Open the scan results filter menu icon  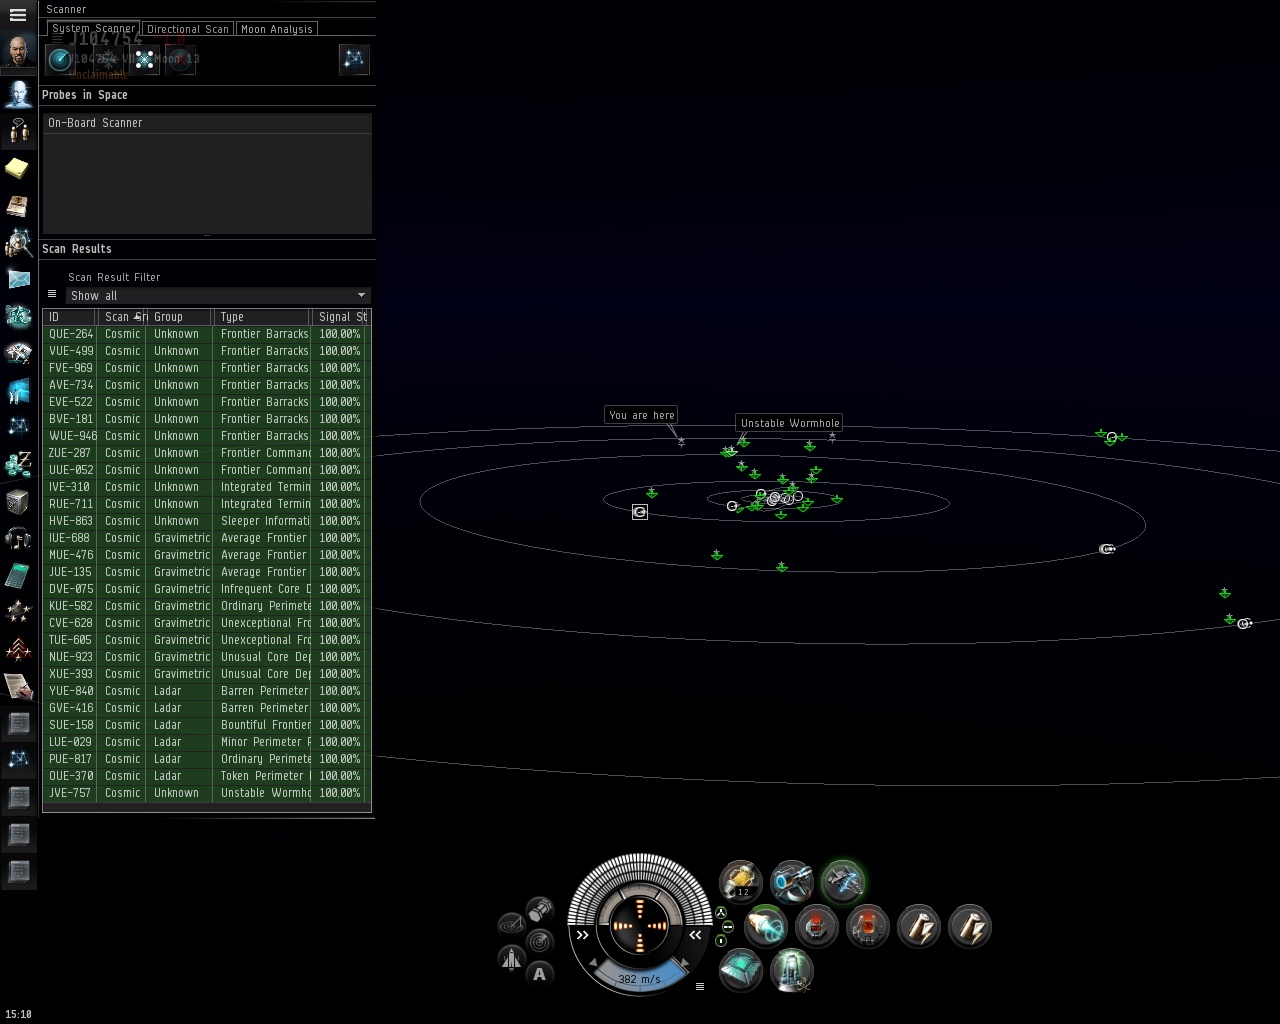(x=52, y=294)
